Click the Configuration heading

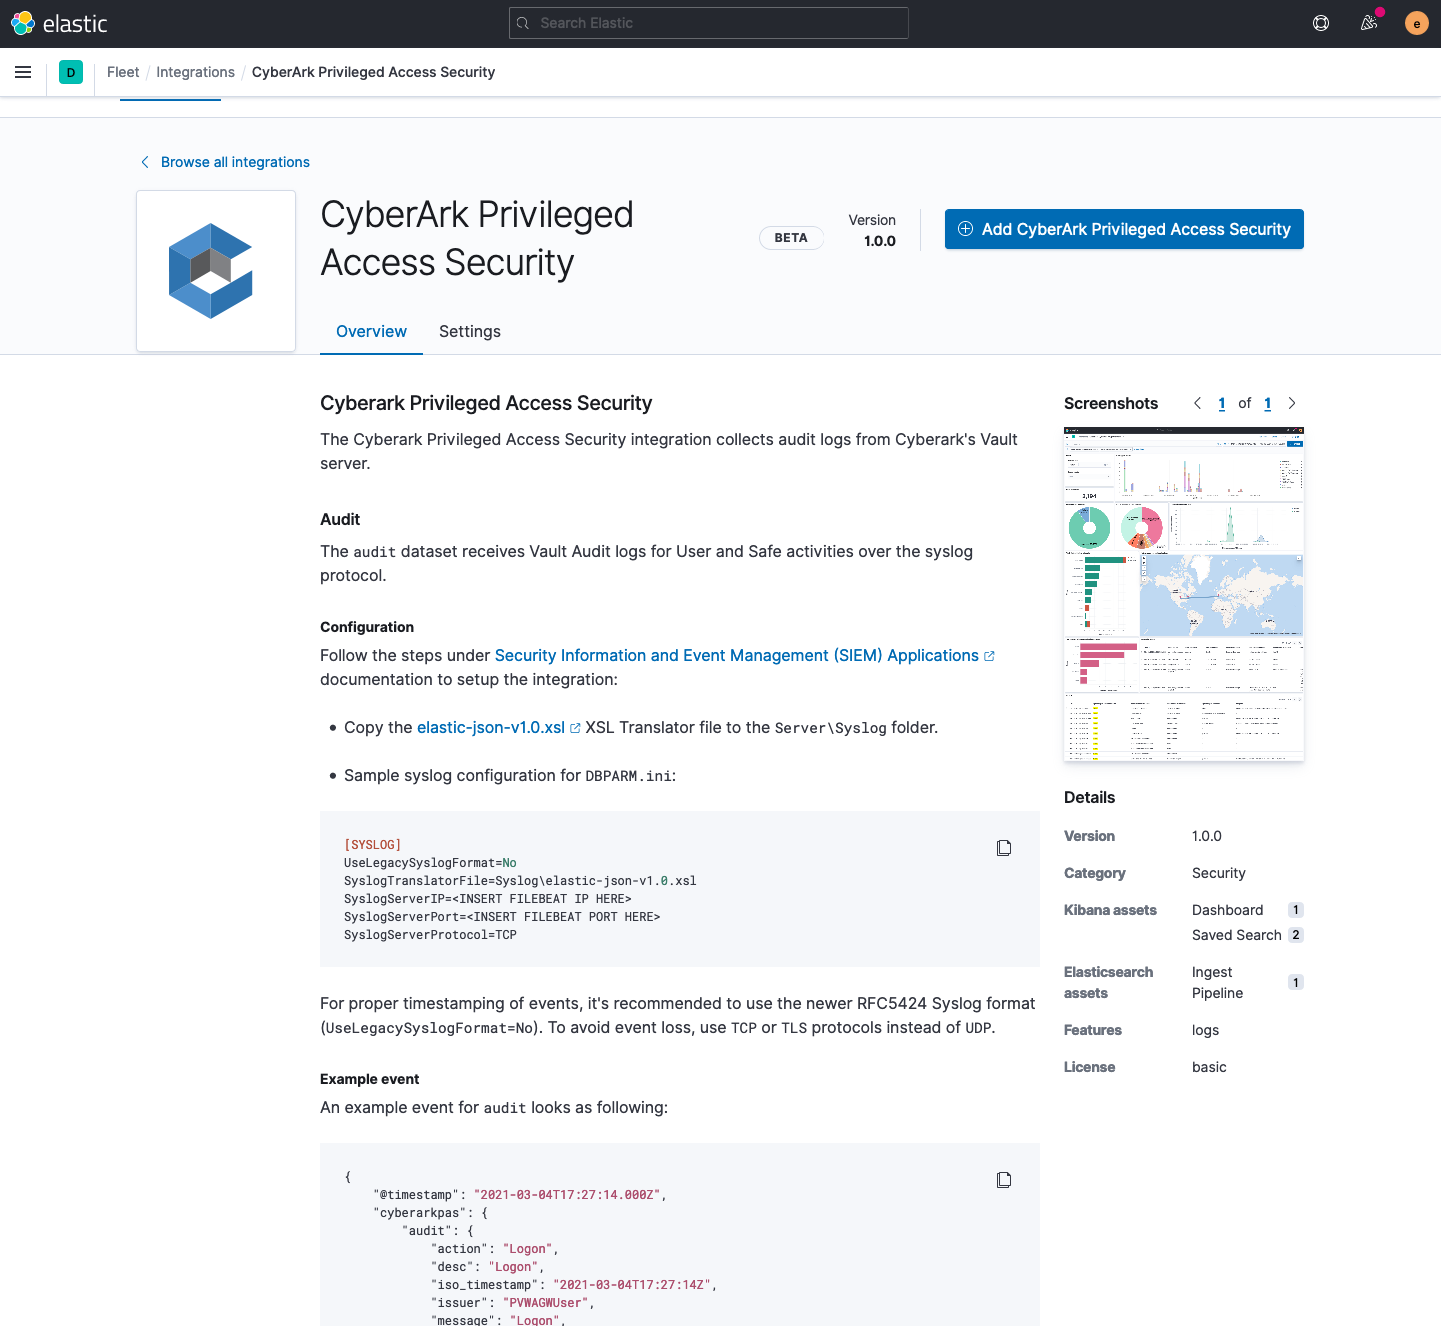367,627
